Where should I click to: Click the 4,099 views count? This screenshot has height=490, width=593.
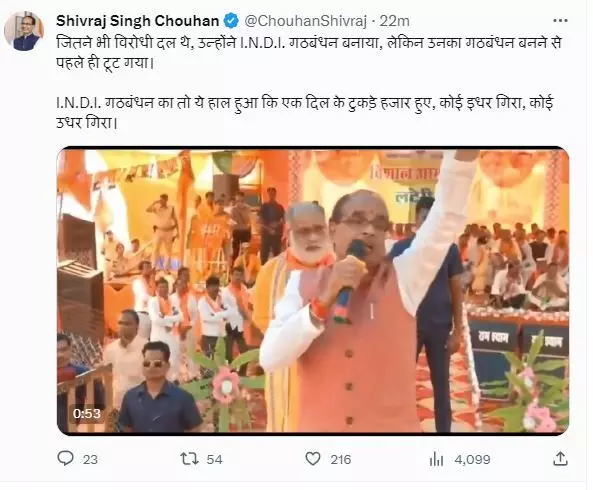click(x=472, y=459)
